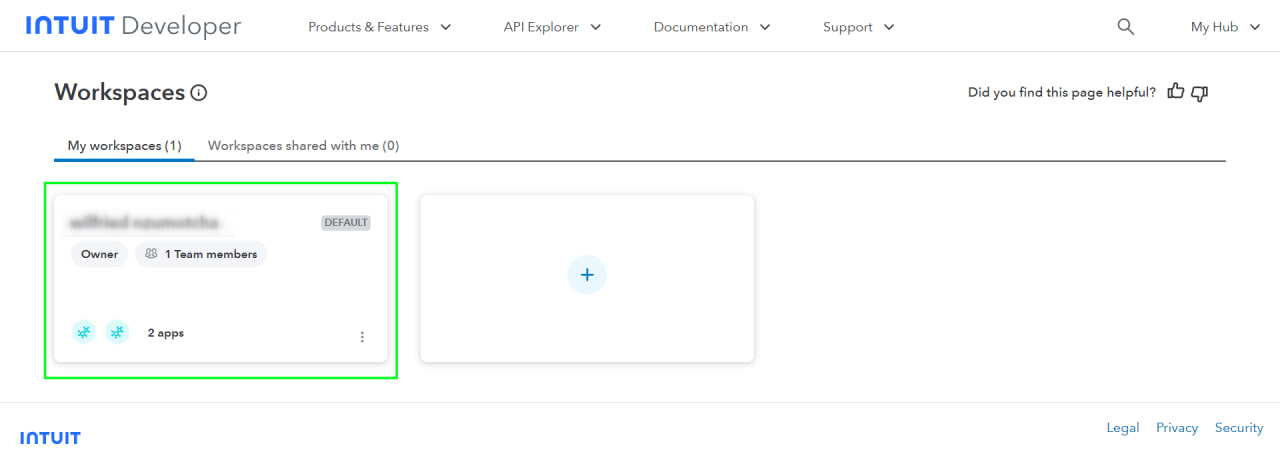Click the Workspaces info icon
Viewport: 1280px width, 456px height.
[x=199, y=93]
